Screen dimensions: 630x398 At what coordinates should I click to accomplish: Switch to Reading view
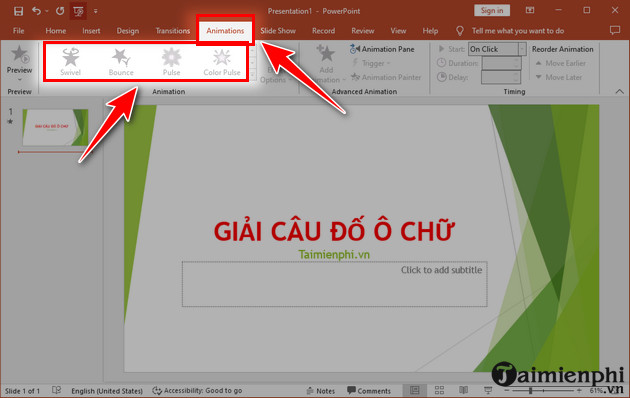pyautogui.click(x=463, y=390)
